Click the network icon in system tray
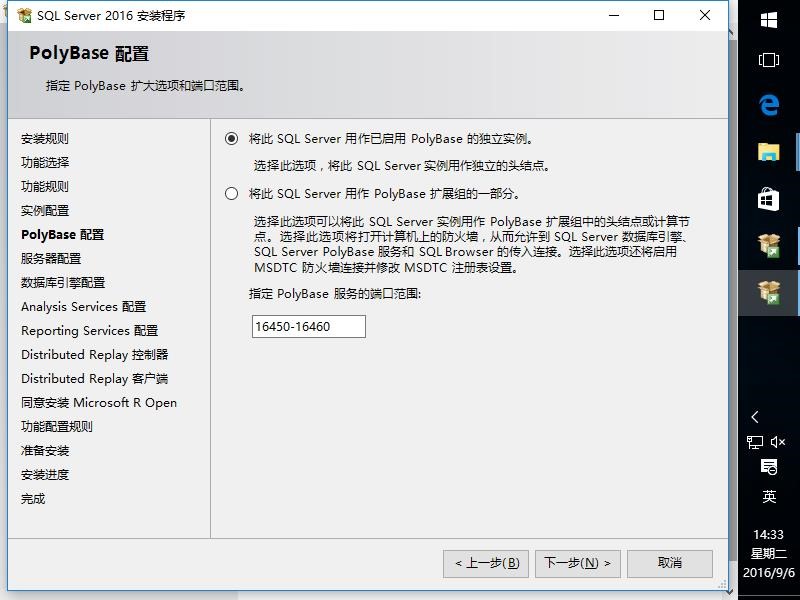 click(x=756, y=442)
